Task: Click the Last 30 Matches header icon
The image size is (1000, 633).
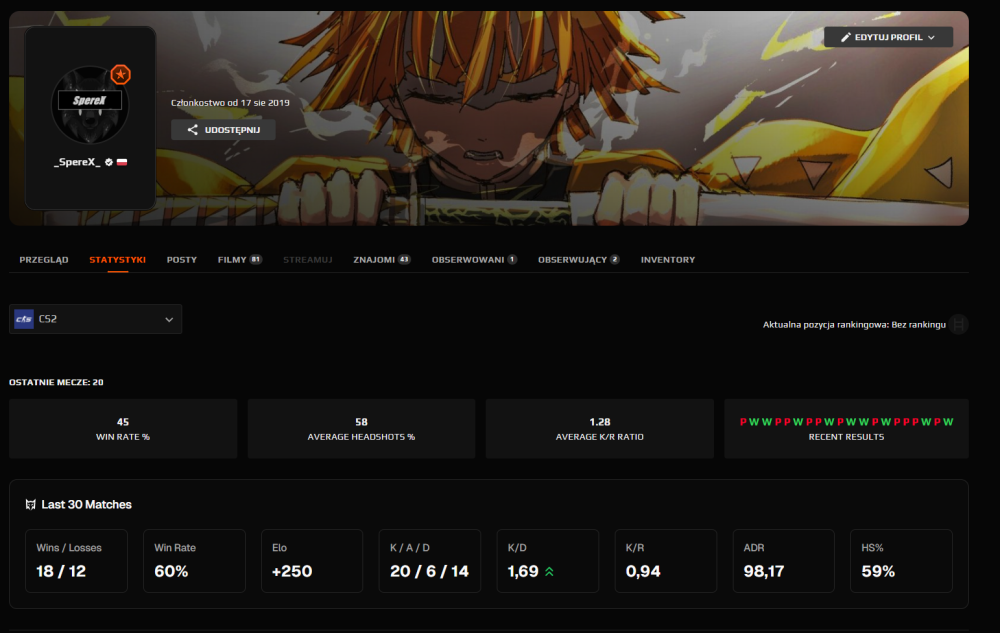Action: tap(31, 505)
